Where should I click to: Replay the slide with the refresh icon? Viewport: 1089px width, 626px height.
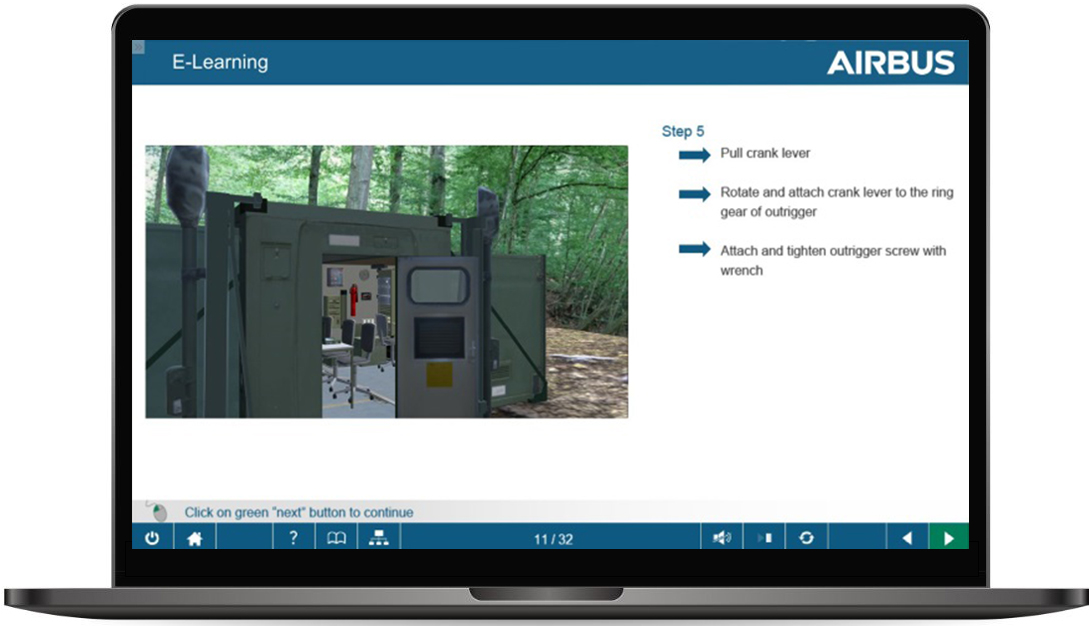[808, 538]
